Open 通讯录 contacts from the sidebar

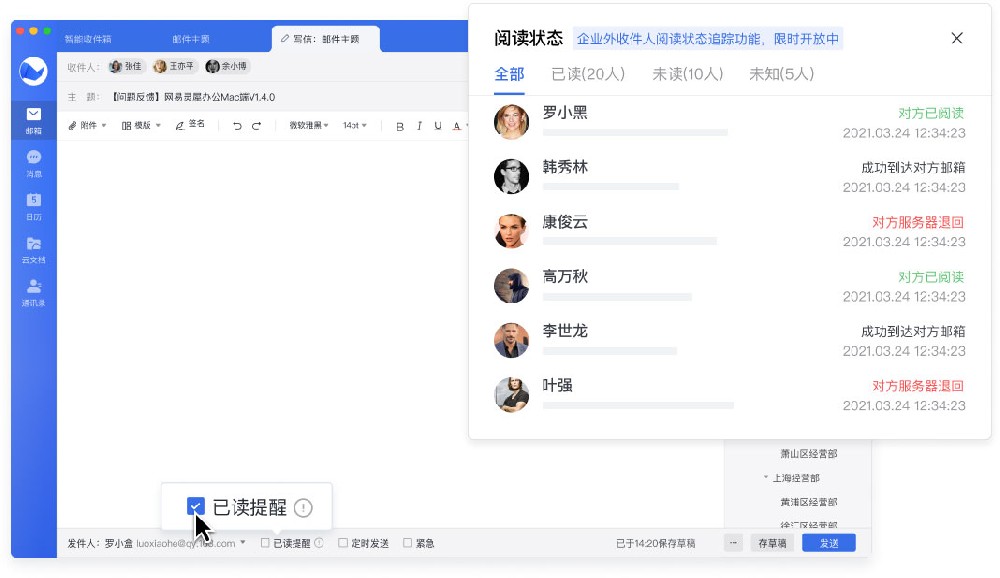34,292
